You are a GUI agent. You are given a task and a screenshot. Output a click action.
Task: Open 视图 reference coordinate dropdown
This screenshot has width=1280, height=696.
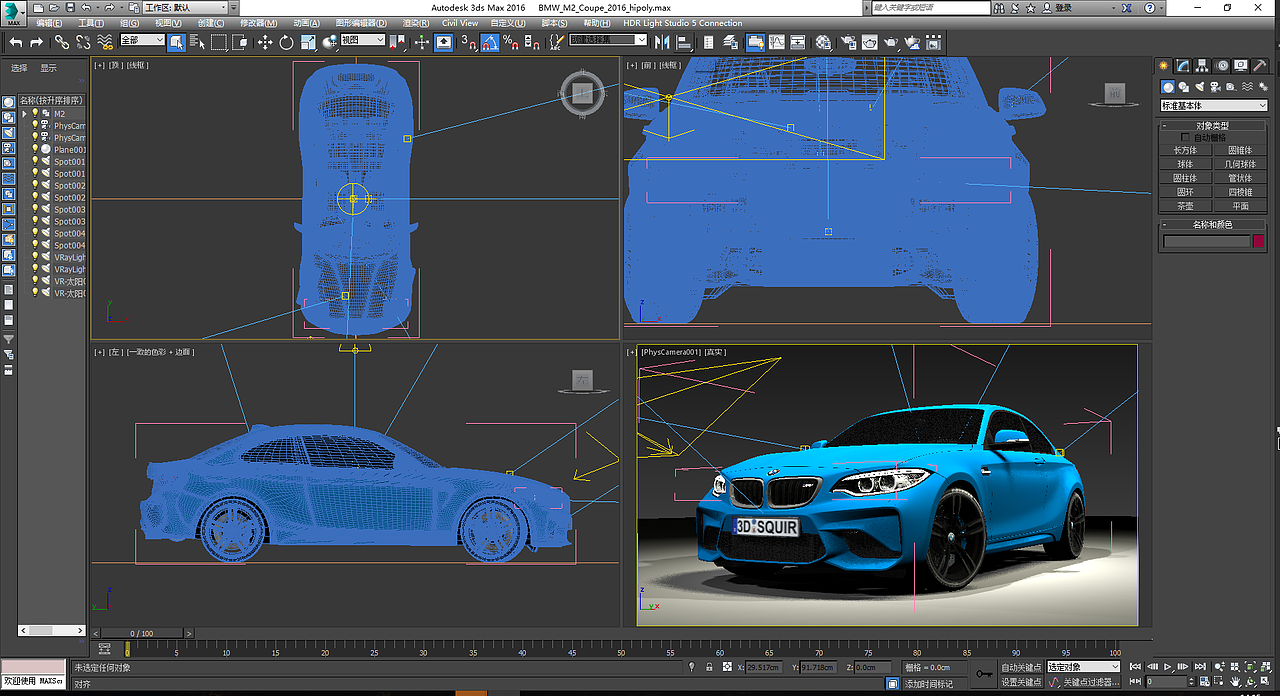[x=362, y=40]
